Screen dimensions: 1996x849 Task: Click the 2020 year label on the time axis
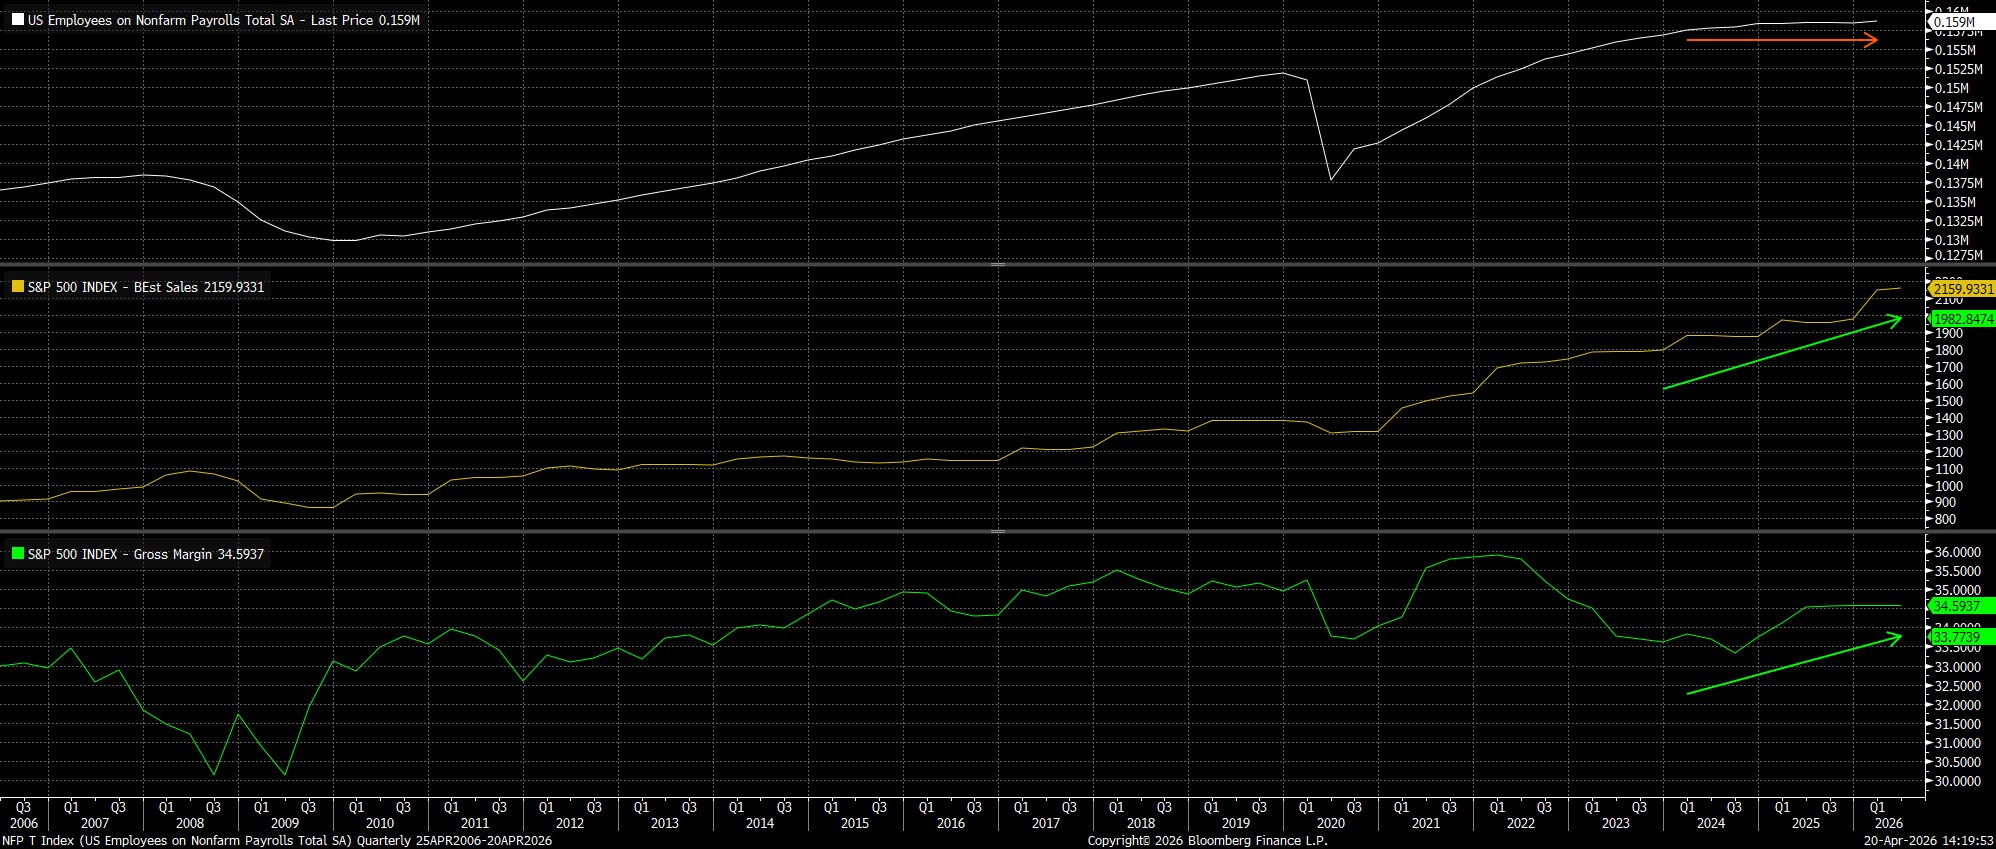click(x=1330, y=824)
